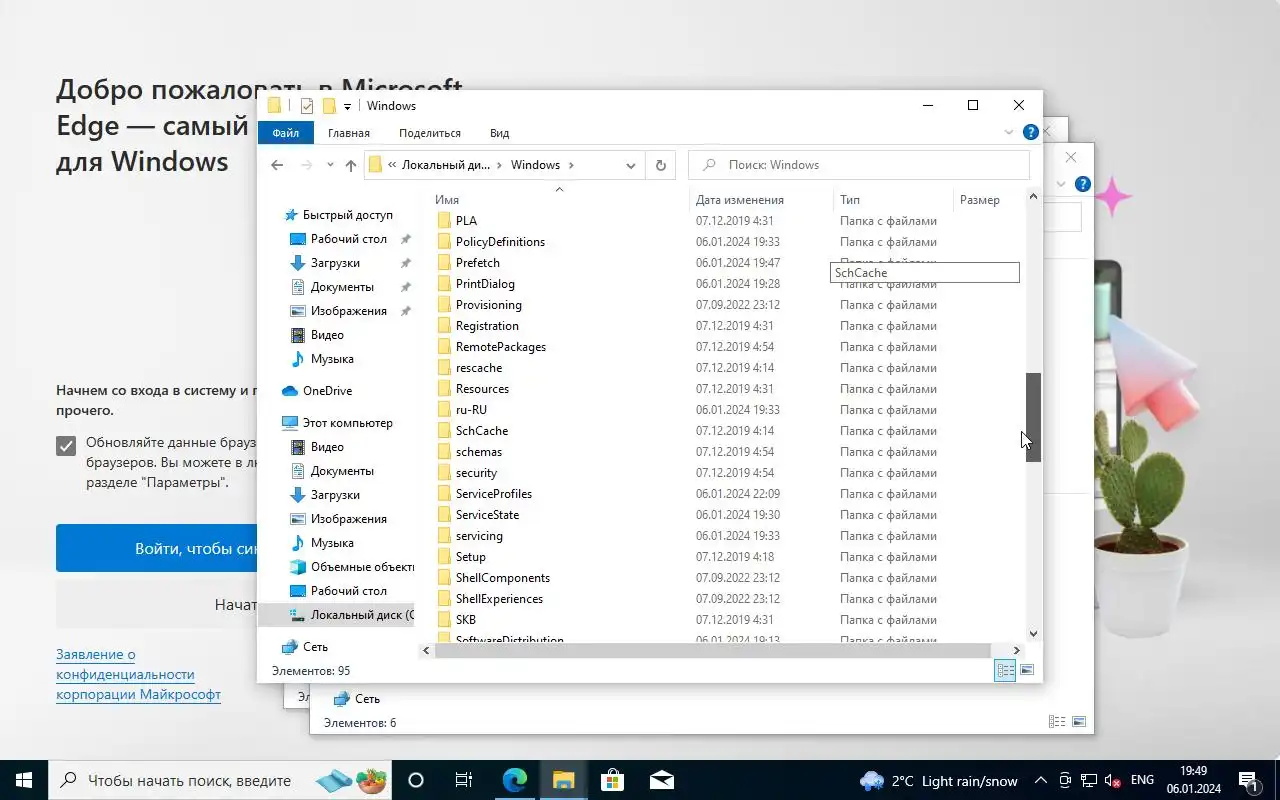Click the muted volume tray icon

point(1111,780)
